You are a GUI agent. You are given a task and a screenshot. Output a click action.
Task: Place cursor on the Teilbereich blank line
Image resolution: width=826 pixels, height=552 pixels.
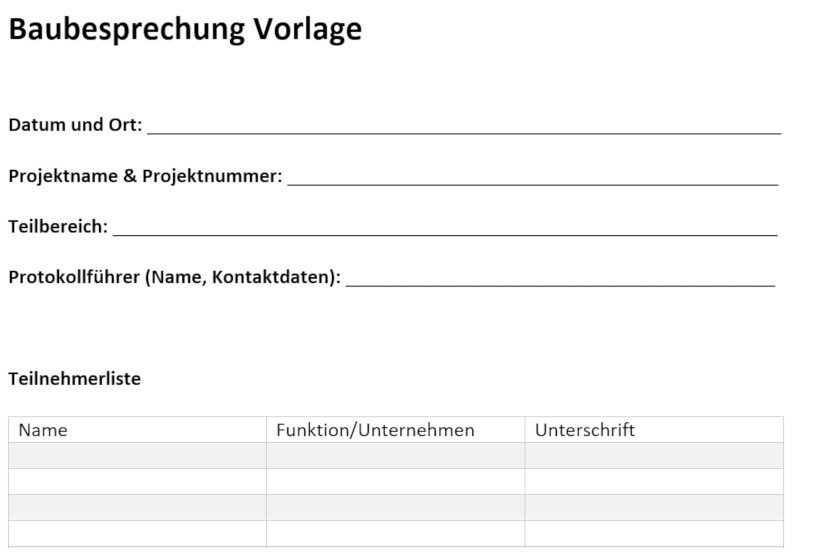point(445,229)
